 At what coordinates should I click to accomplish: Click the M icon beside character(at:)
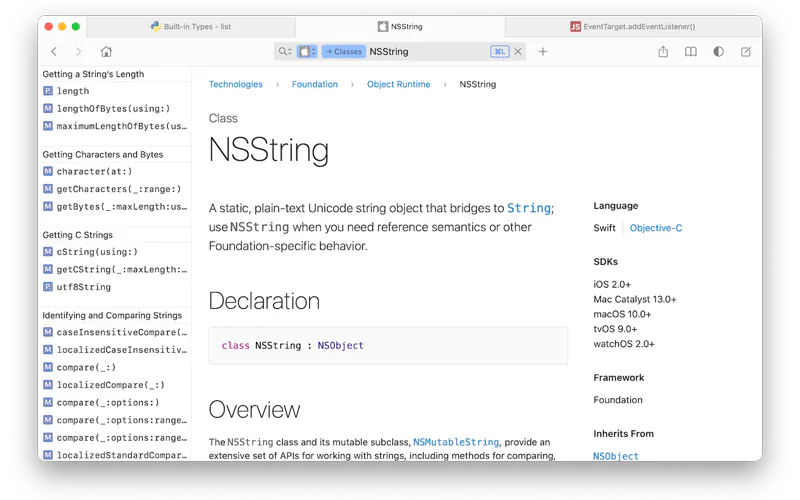[47, 171]
